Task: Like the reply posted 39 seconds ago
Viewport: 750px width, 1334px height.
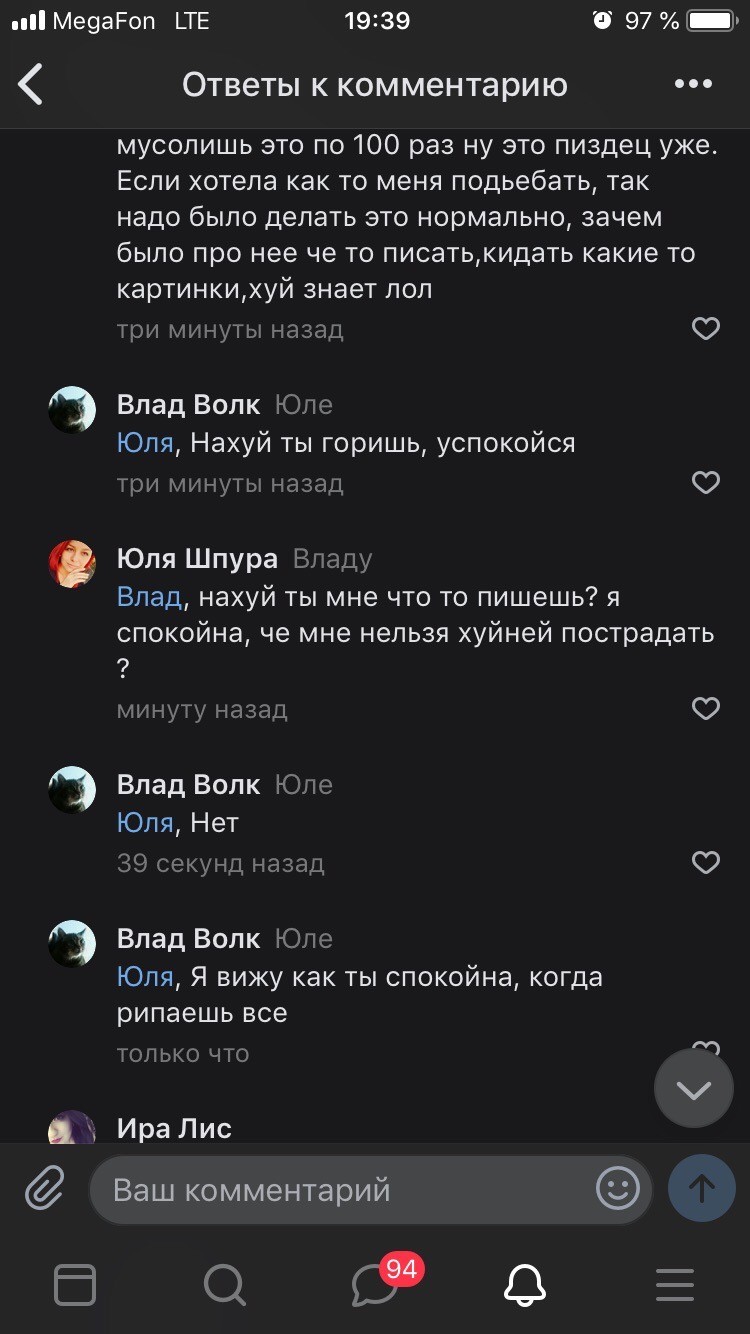Action: pyautogui.click(x=706, y=862)
